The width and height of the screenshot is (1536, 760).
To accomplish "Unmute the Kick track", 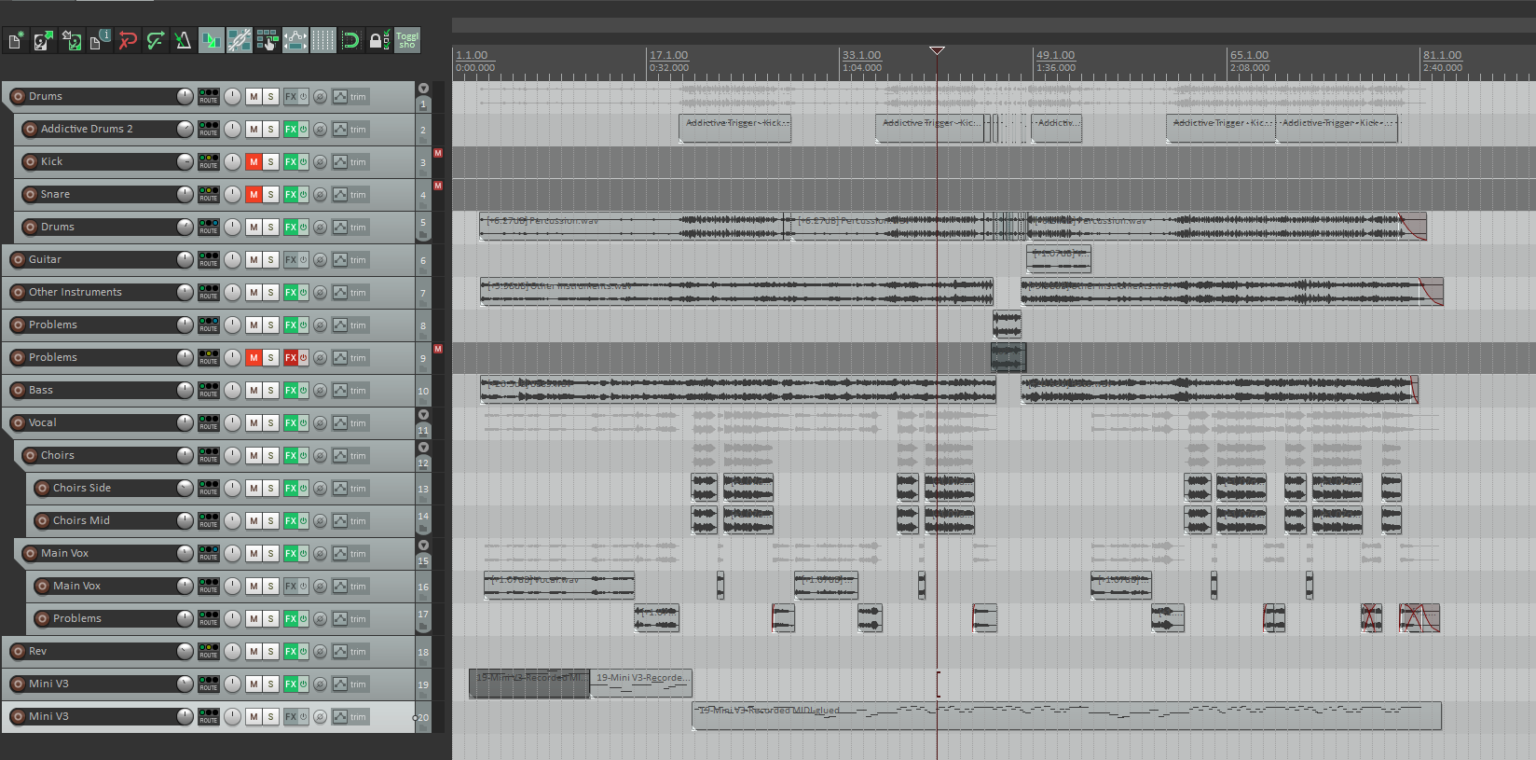I will tap(254, 162).
